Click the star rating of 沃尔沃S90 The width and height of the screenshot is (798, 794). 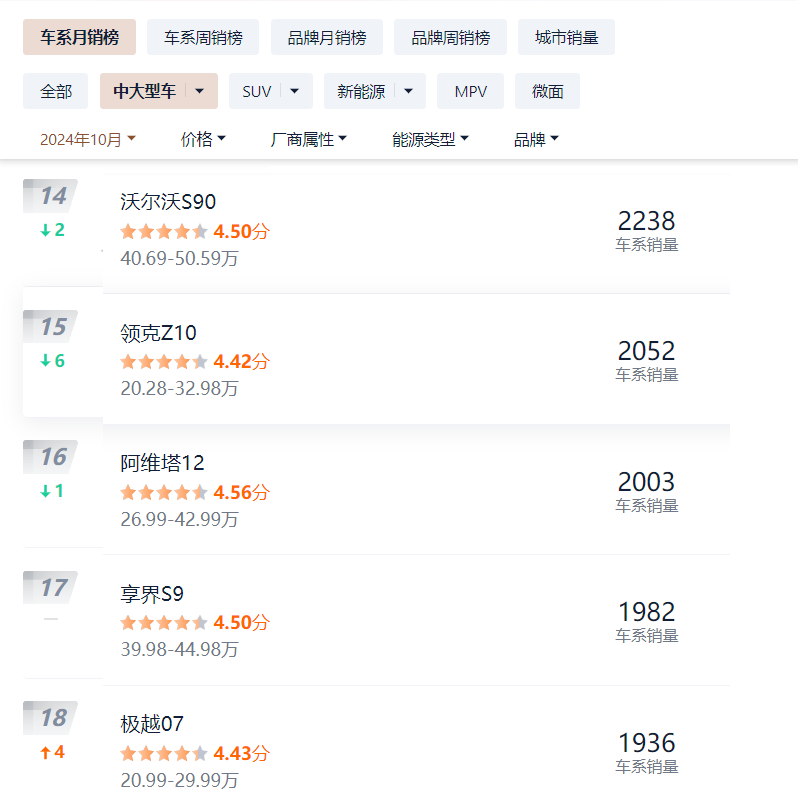(x=164, y=232)
